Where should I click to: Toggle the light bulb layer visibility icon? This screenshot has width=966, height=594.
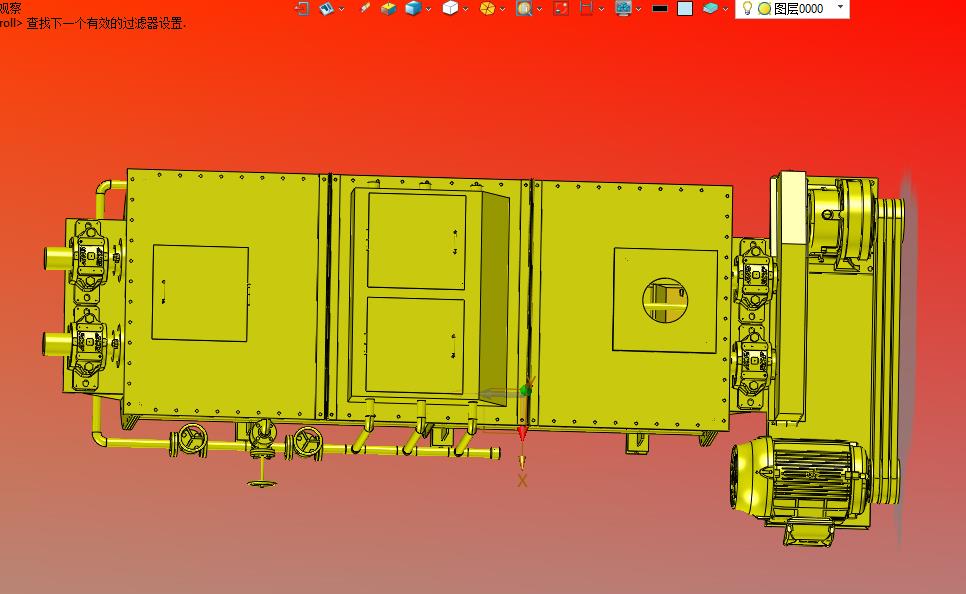pos(747,8)
